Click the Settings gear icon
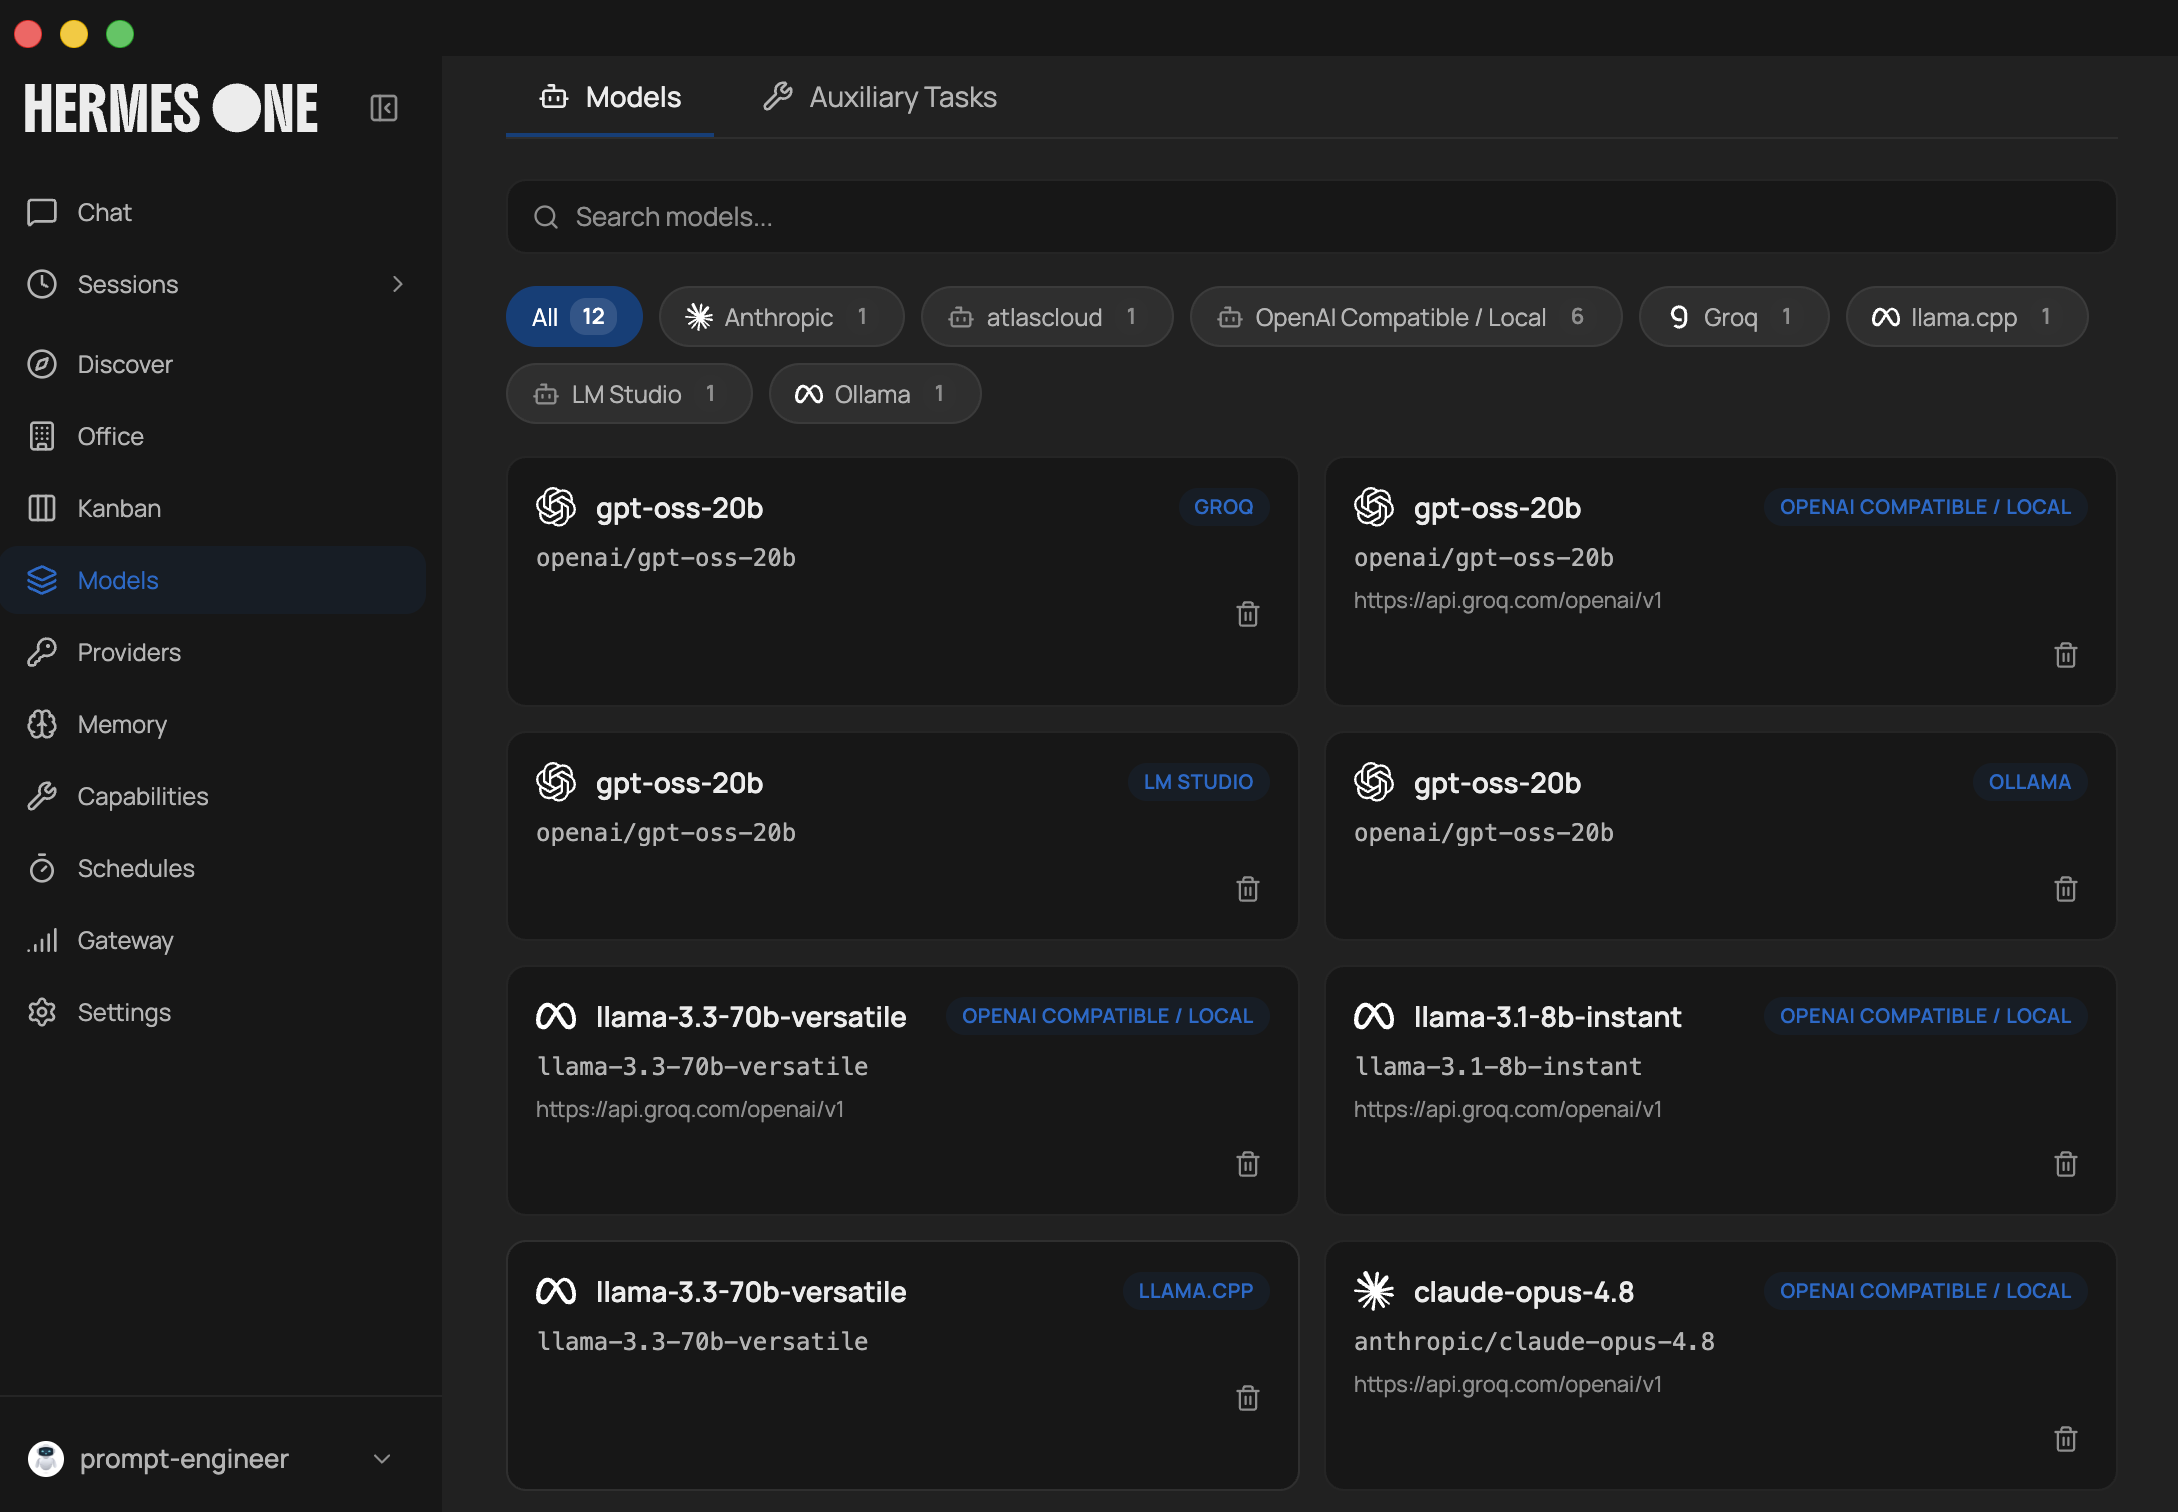This screenshot has width=2178, height=1512. coord(42,1012)
